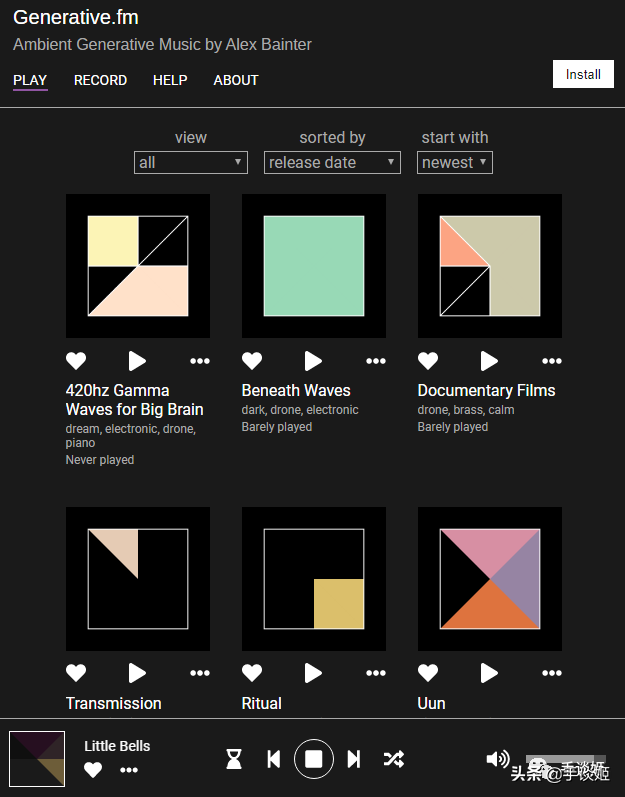Like the Ritual piece with heart icon
This screenshot has height=797, width=625.
tap(252, 673)
